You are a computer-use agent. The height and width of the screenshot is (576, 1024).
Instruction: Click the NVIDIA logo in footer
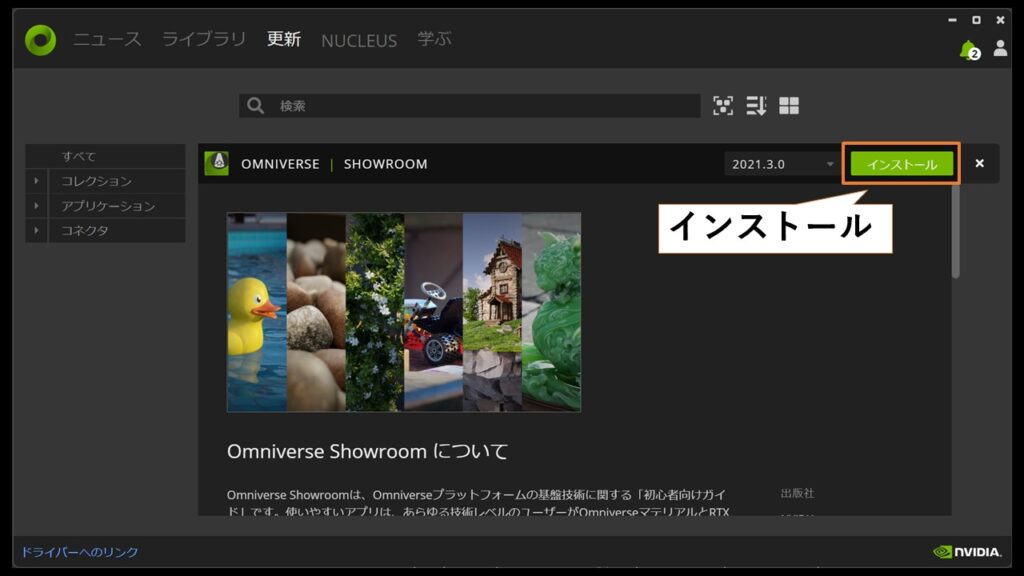(967, 552)
